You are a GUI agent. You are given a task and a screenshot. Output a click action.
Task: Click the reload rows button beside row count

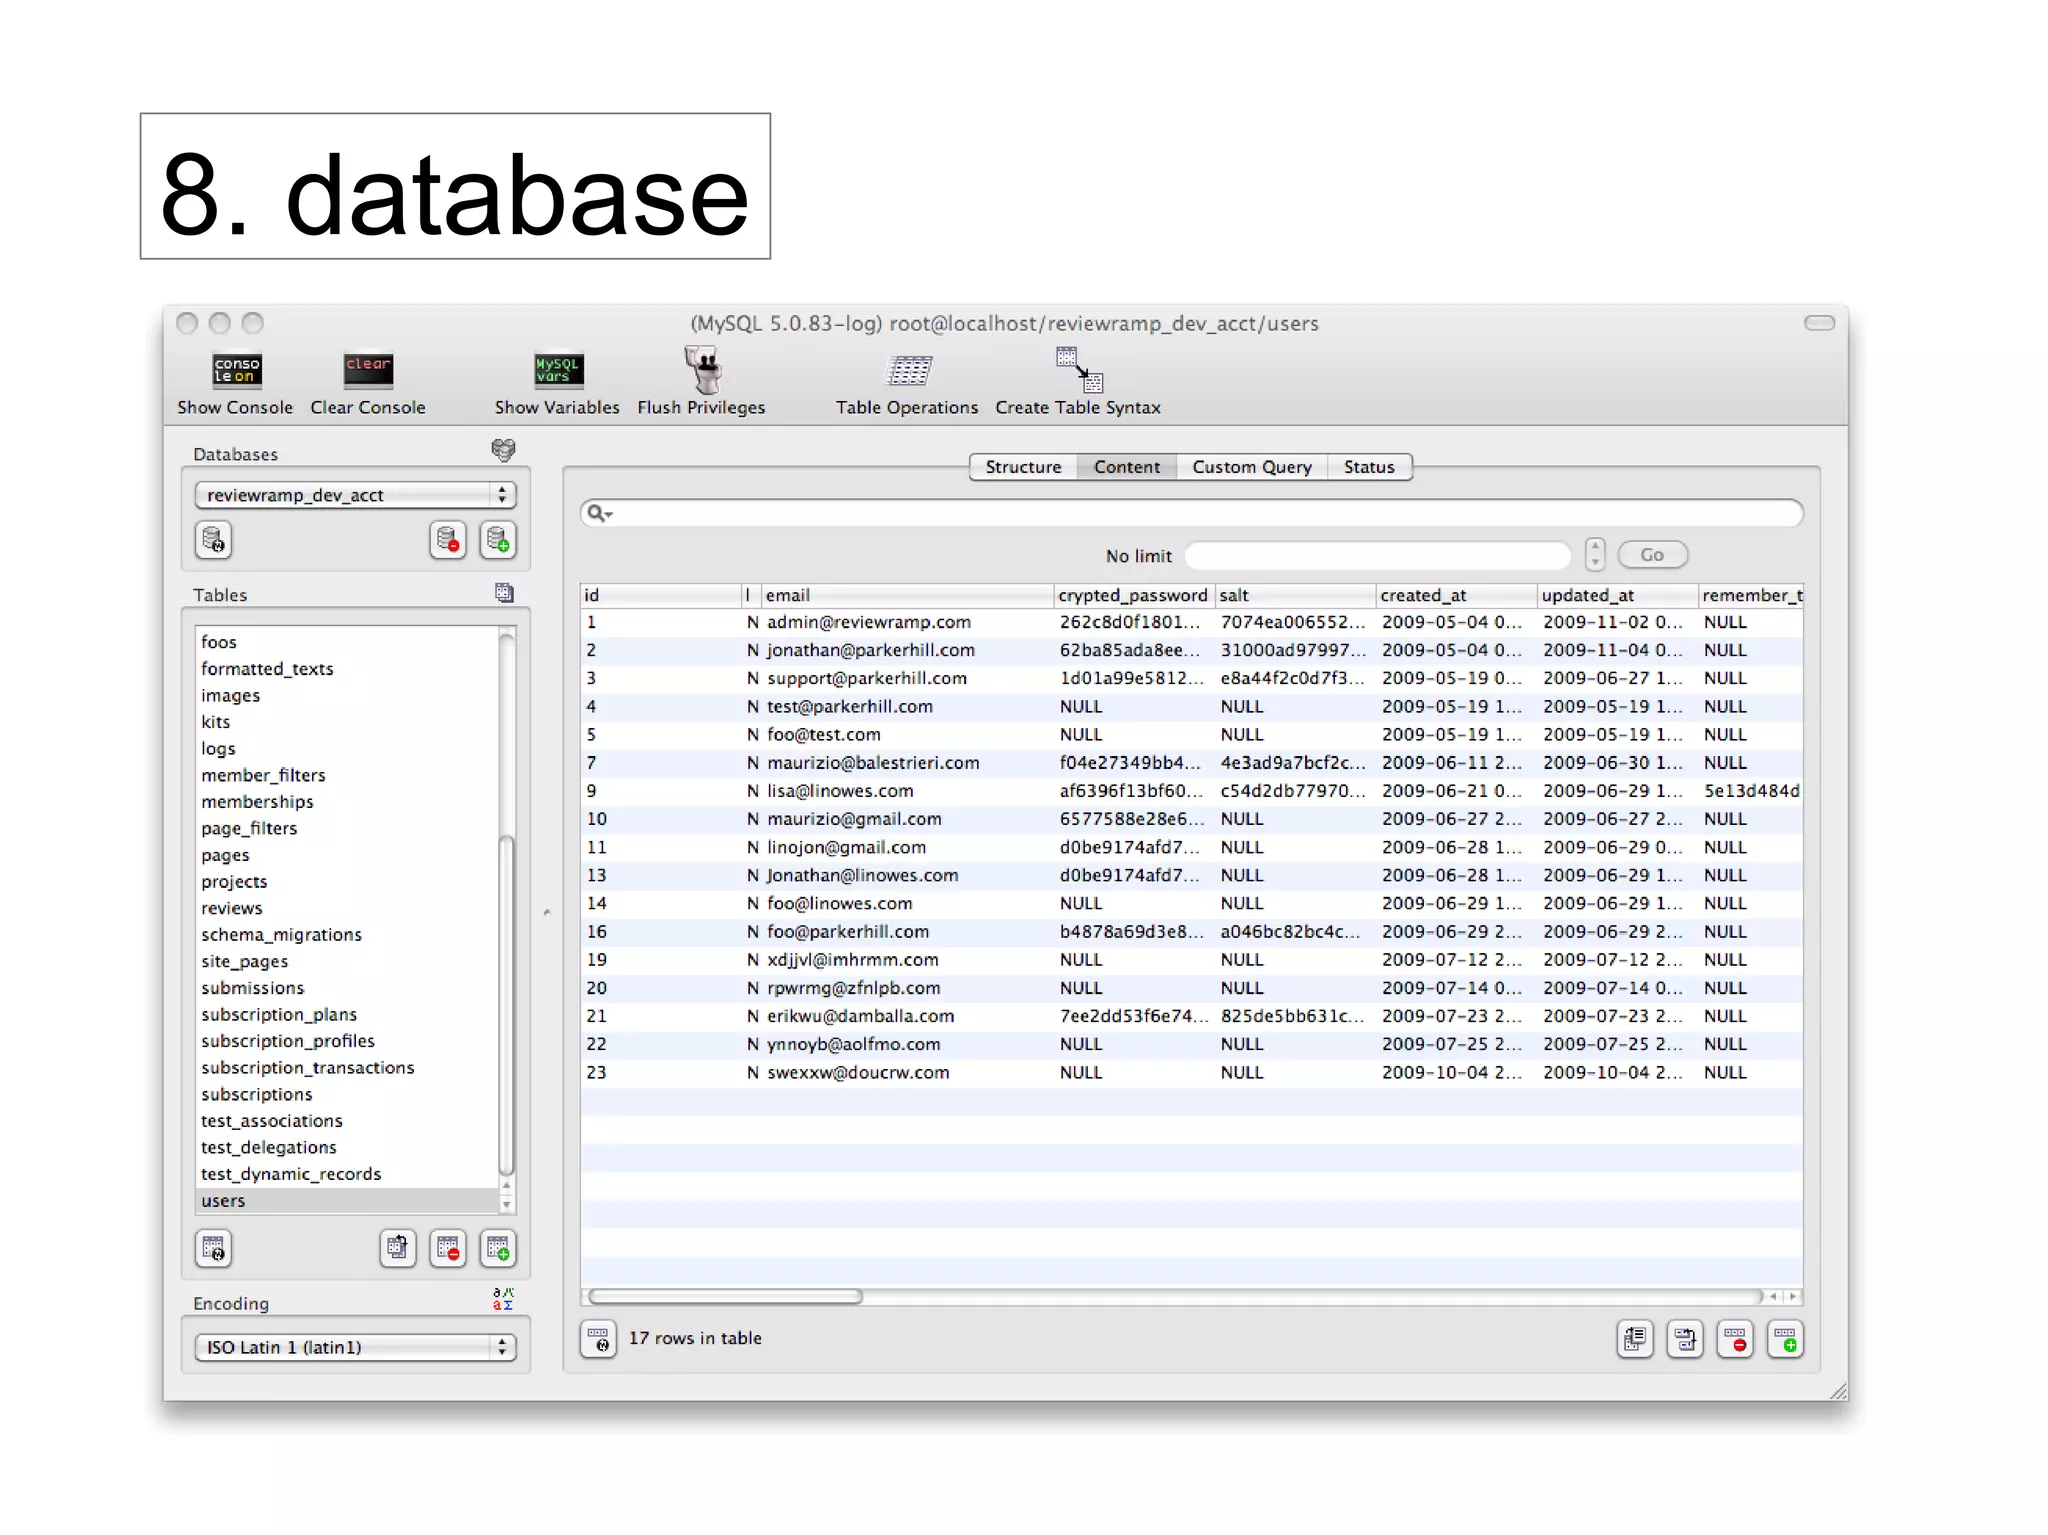pos(598,1339)
